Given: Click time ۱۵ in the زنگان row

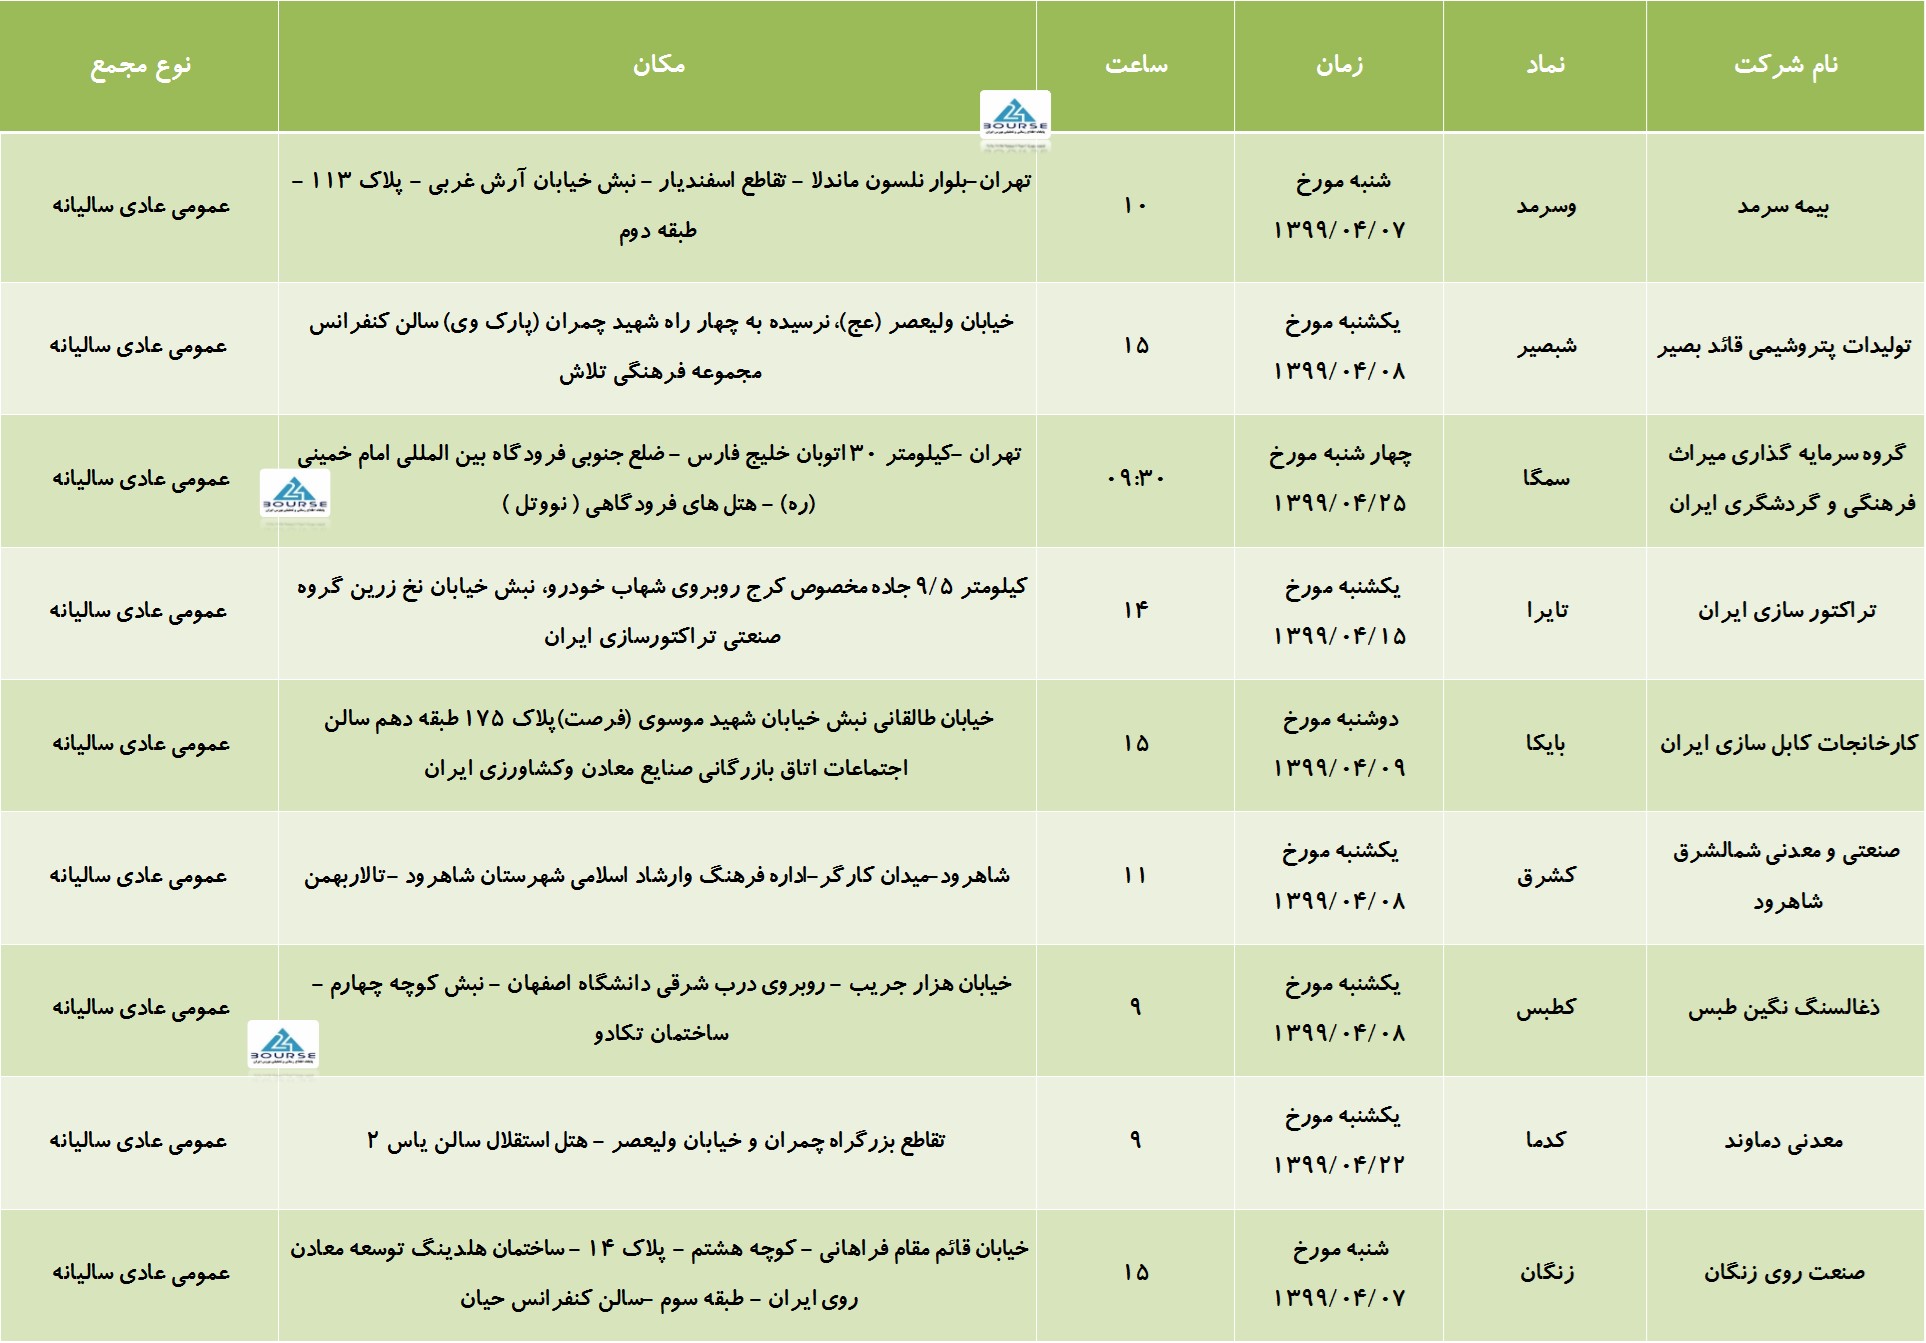Looking at the screenshot, I should click(1135, 1272).
